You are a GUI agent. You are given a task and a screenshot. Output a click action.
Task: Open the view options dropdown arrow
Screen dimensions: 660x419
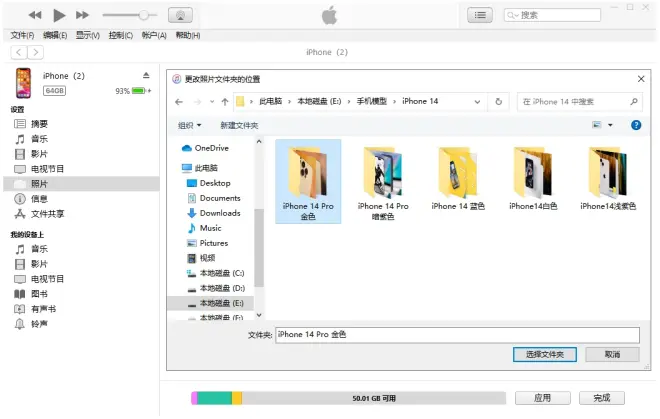(610, 125)
